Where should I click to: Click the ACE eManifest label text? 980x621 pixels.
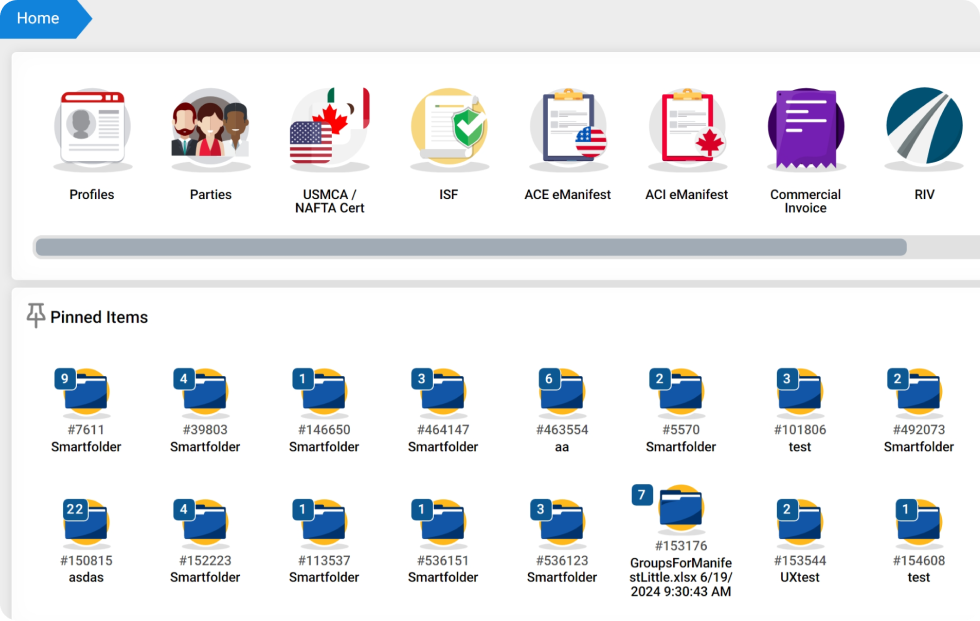568,194
